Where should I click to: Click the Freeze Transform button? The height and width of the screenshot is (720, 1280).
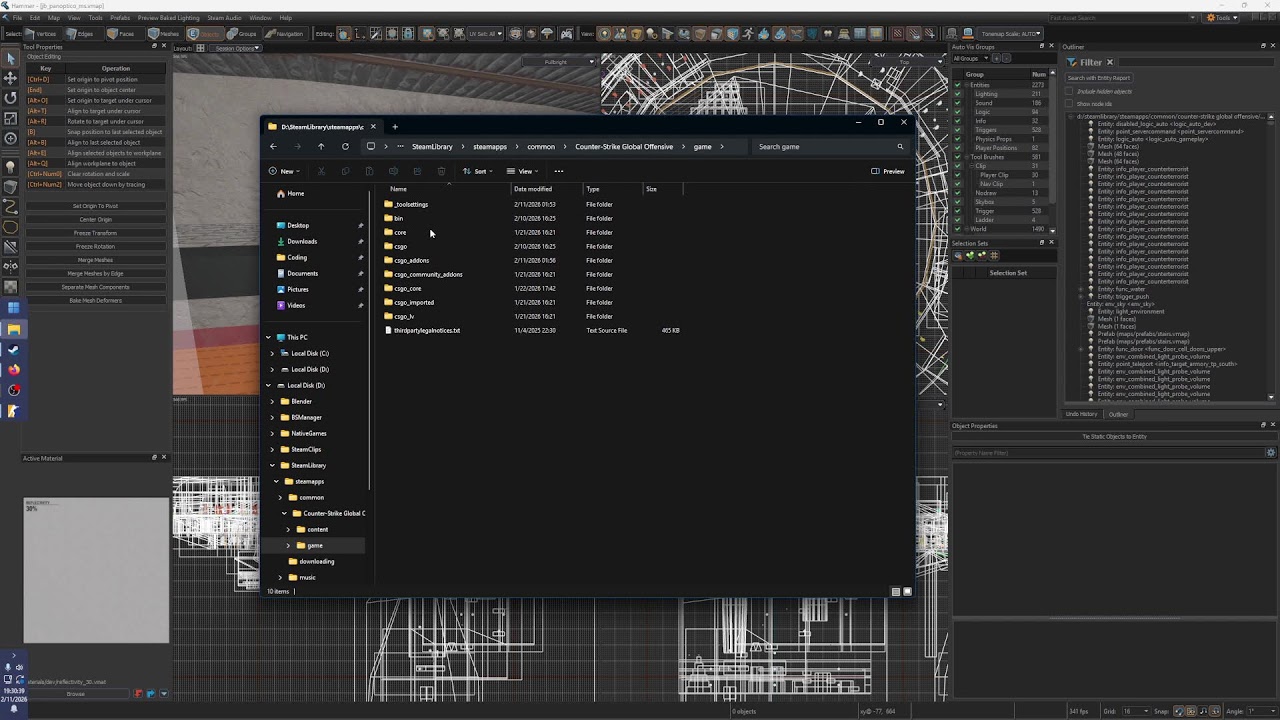(x=96, y=233)
